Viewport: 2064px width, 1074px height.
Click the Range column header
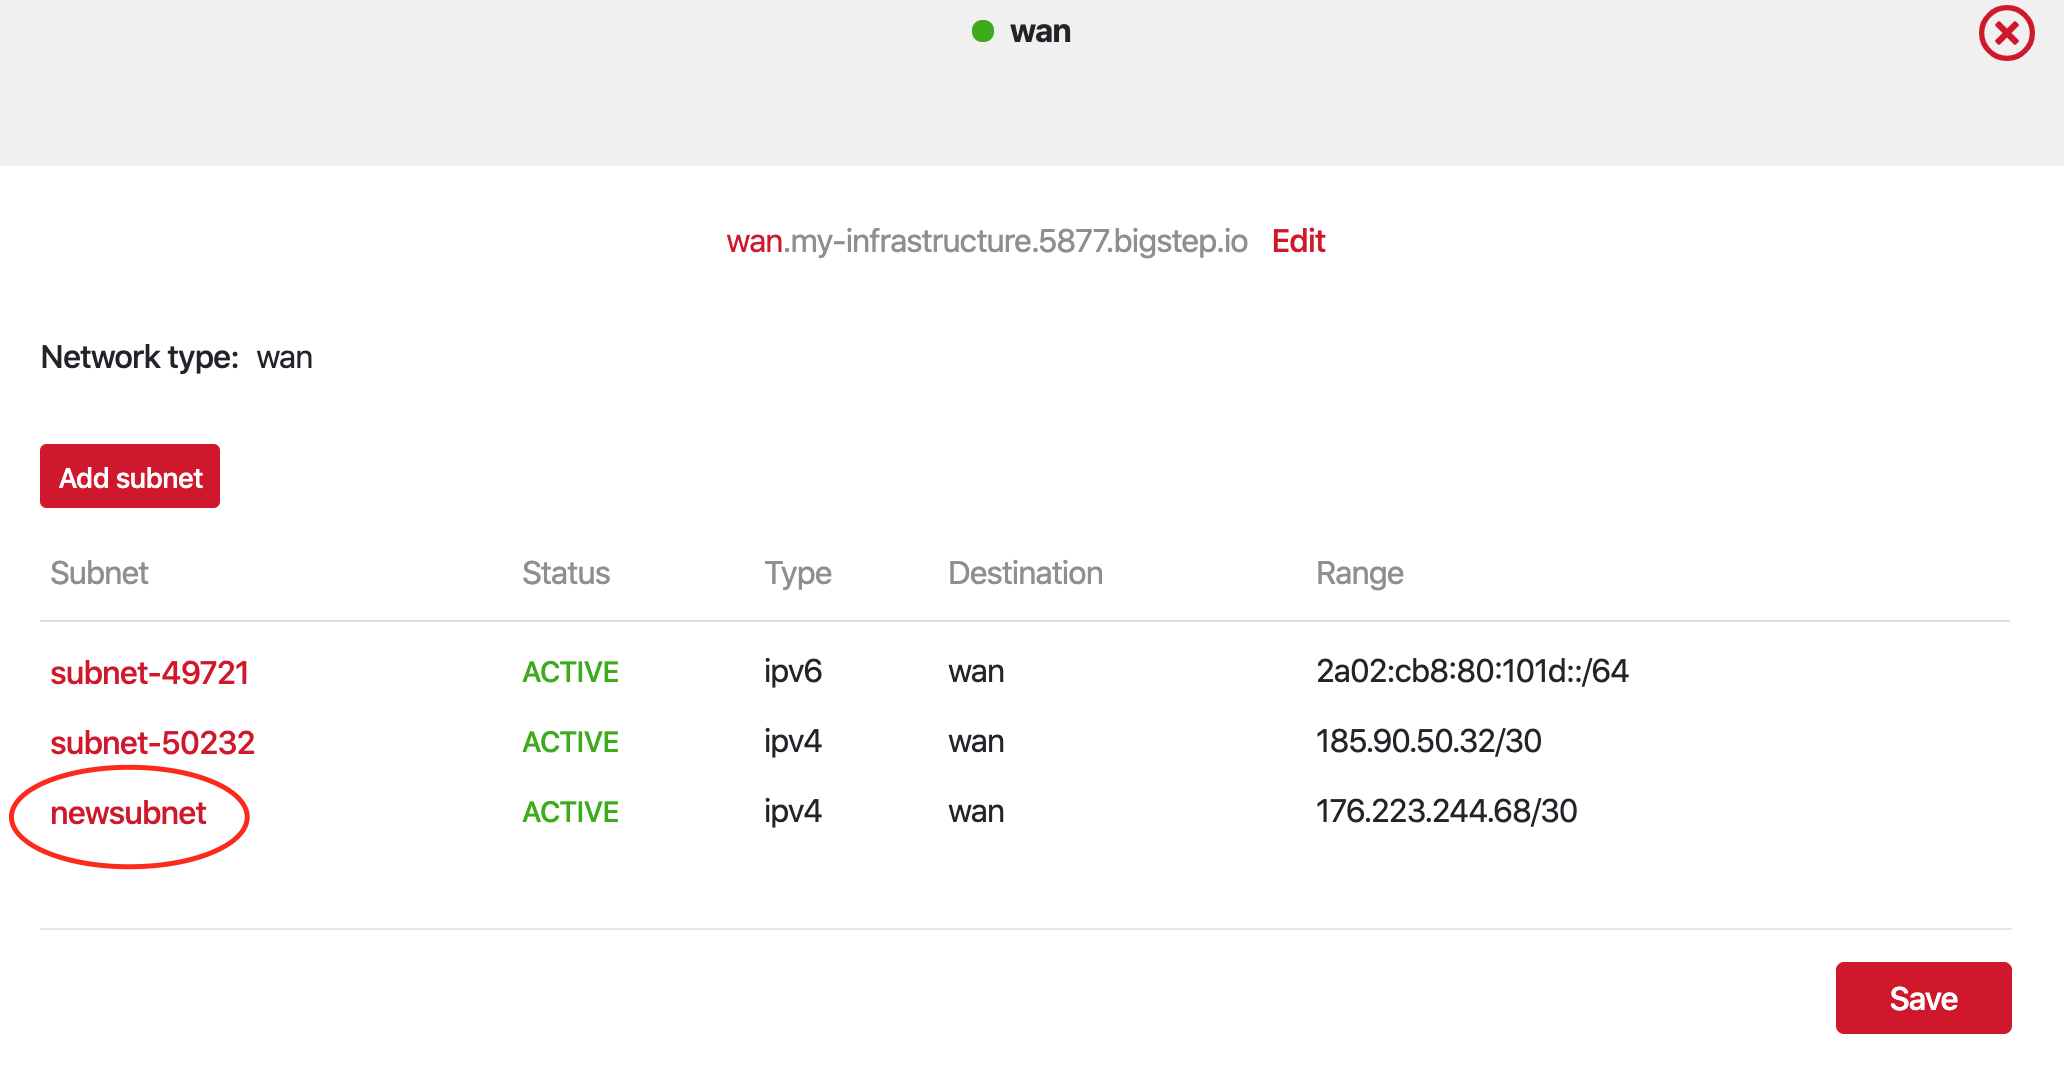[x=1359, y=574]
